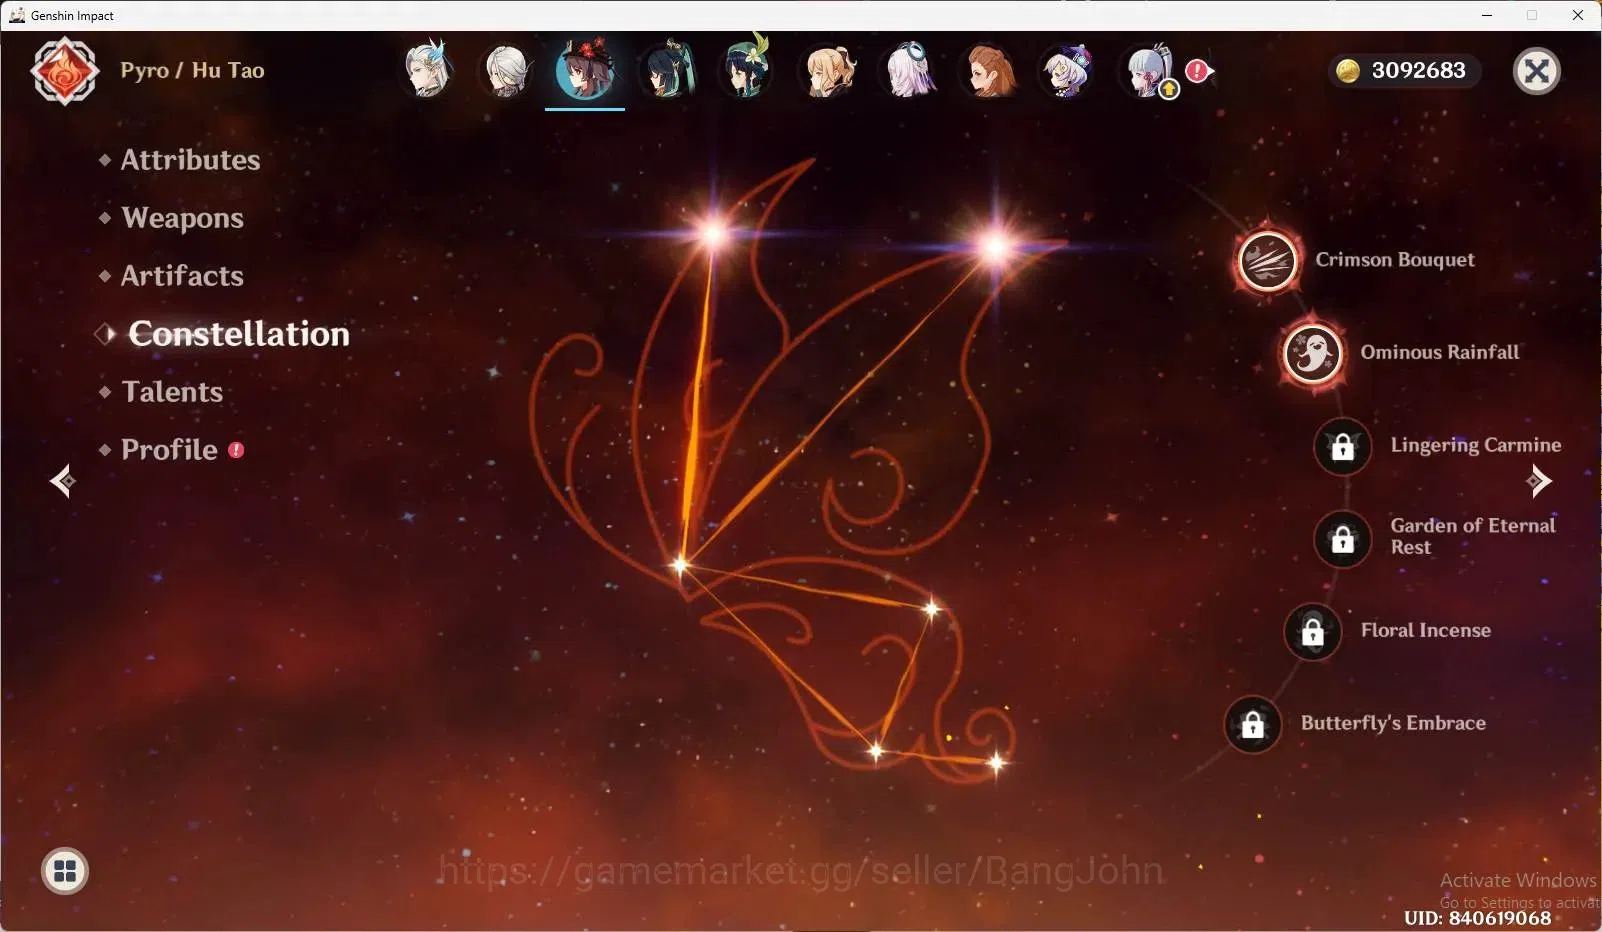This screenshot has width=1602, height=932.
Task: Select the lavender-haired avatar with goggles
Action: [909, 70]
